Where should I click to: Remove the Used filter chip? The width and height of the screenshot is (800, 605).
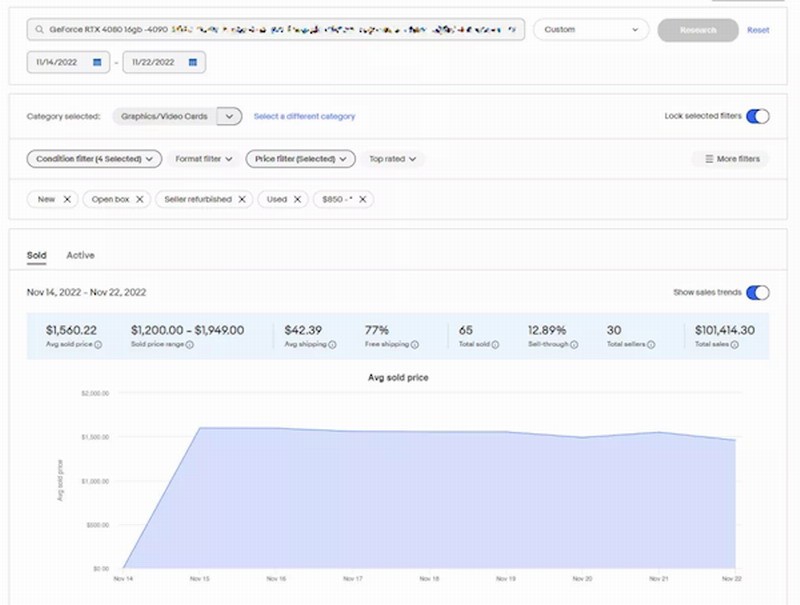pyautogui.click(x=297, y=199)
